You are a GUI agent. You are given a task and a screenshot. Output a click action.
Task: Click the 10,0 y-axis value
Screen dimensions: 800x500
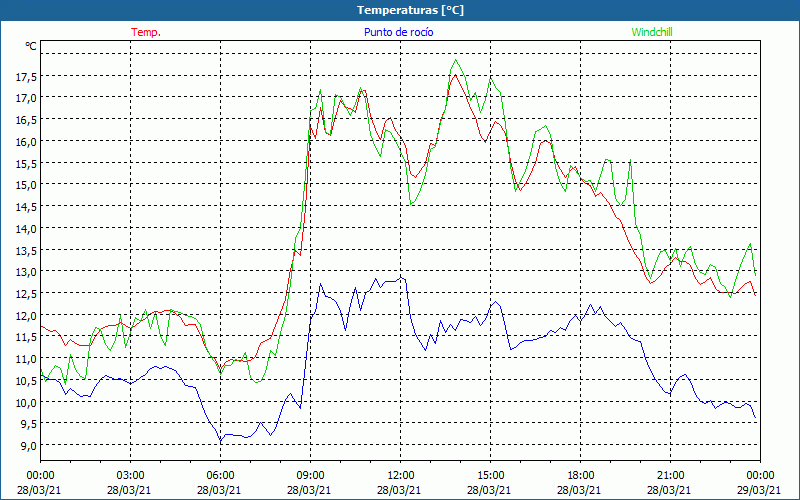coord(26,402)
